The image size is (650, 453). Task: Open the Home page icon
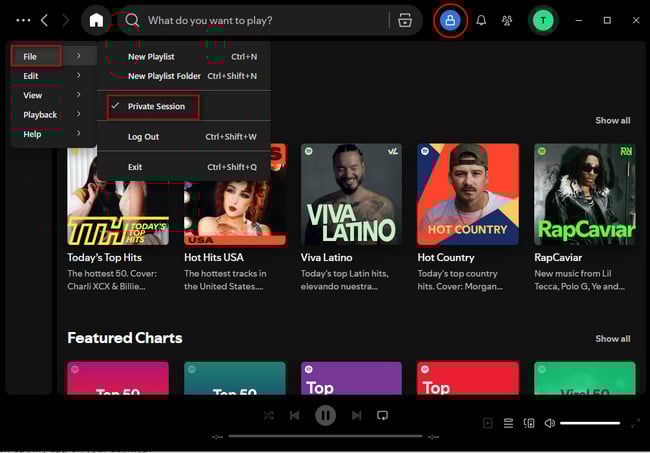(x=96, y=20)
